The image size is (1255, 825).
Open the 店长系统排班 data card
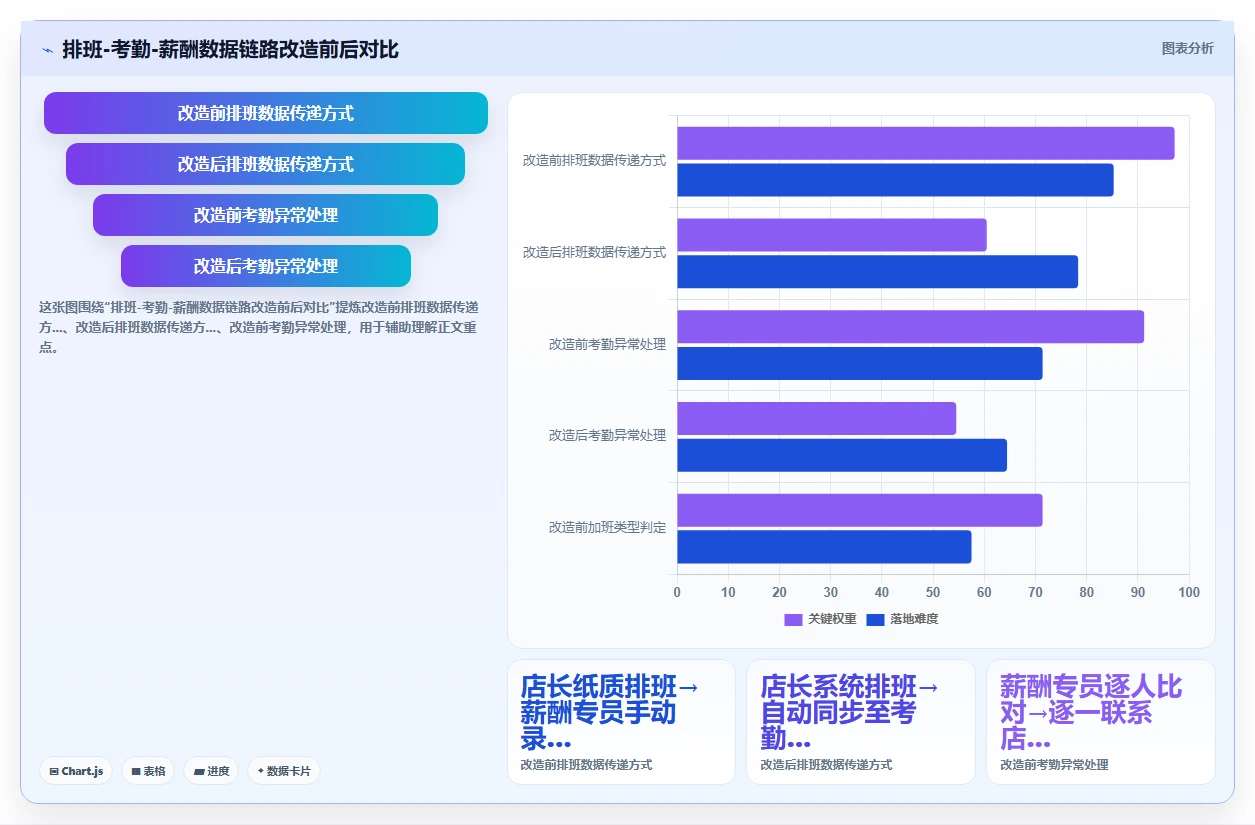(x=861, y=722)
